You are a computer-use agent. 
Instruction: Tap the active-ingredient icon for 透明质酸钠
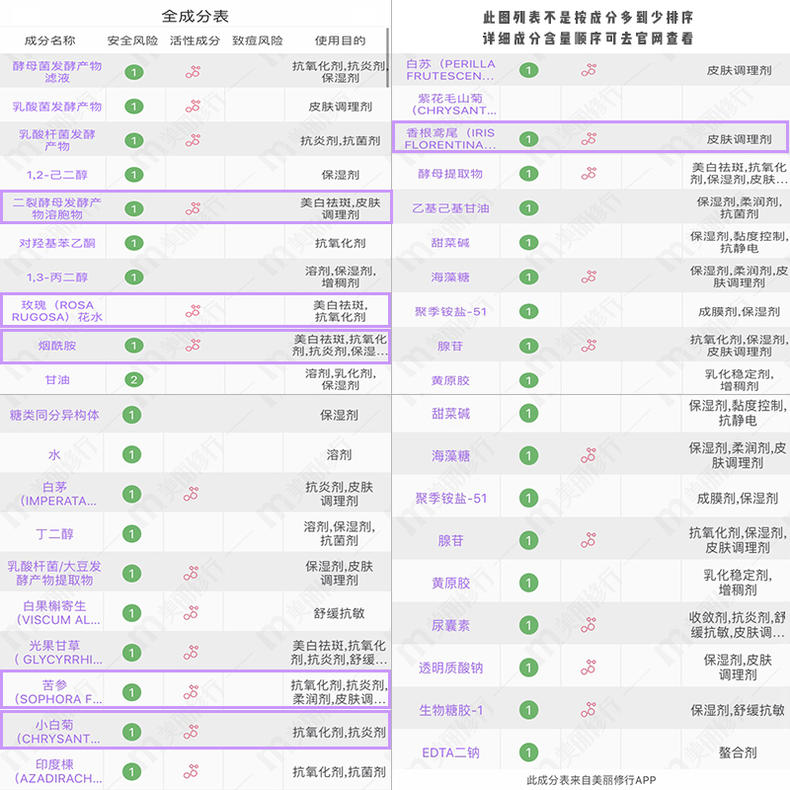coord(588,668)
